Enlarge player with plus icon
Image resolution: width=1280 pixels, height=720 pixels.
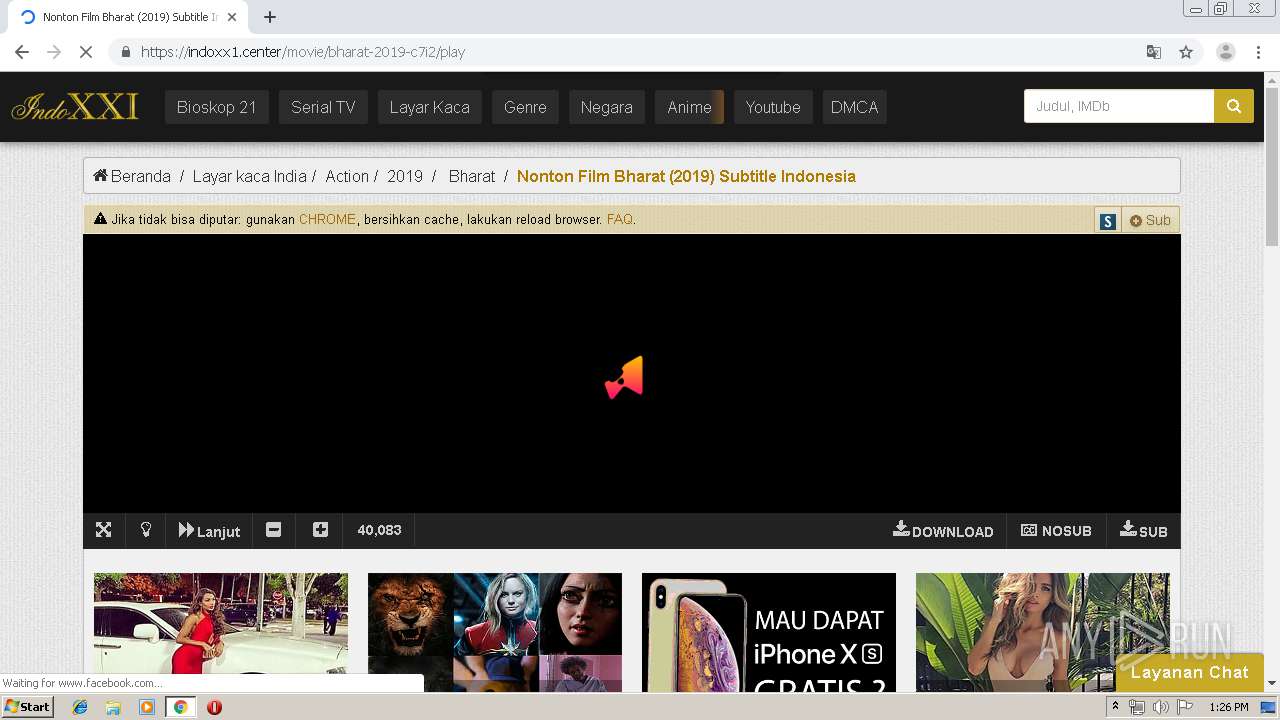320,530
